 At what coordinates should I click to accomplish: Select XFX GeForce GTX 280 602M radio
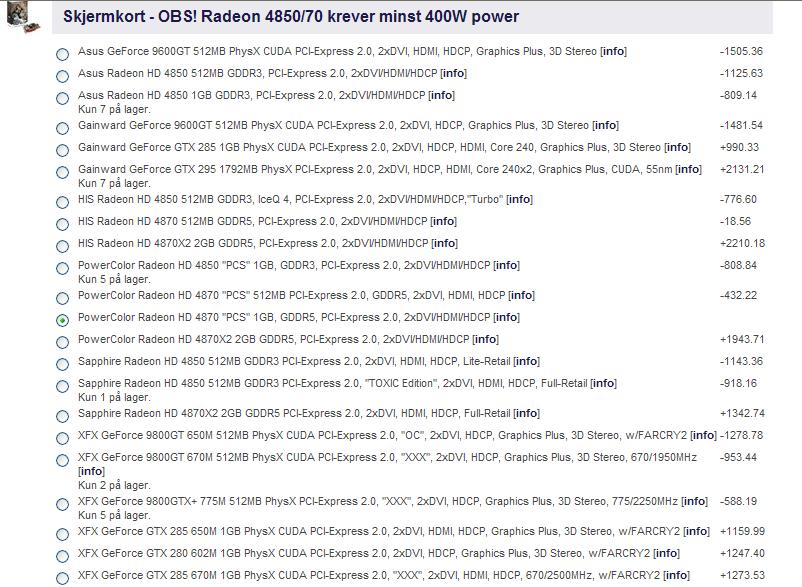pos(62,556)
